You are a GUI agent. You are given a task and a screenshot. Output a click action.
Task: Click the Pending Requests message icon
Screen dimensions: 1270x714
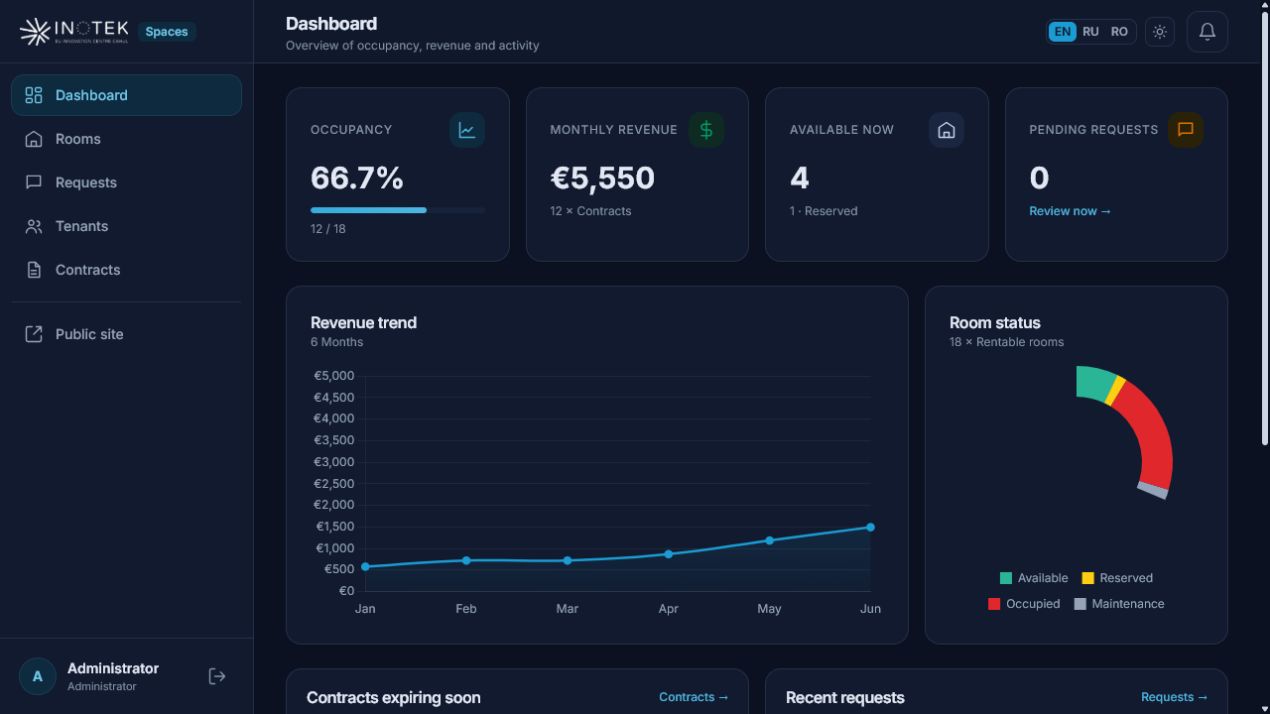click(x=1186, y=130)
